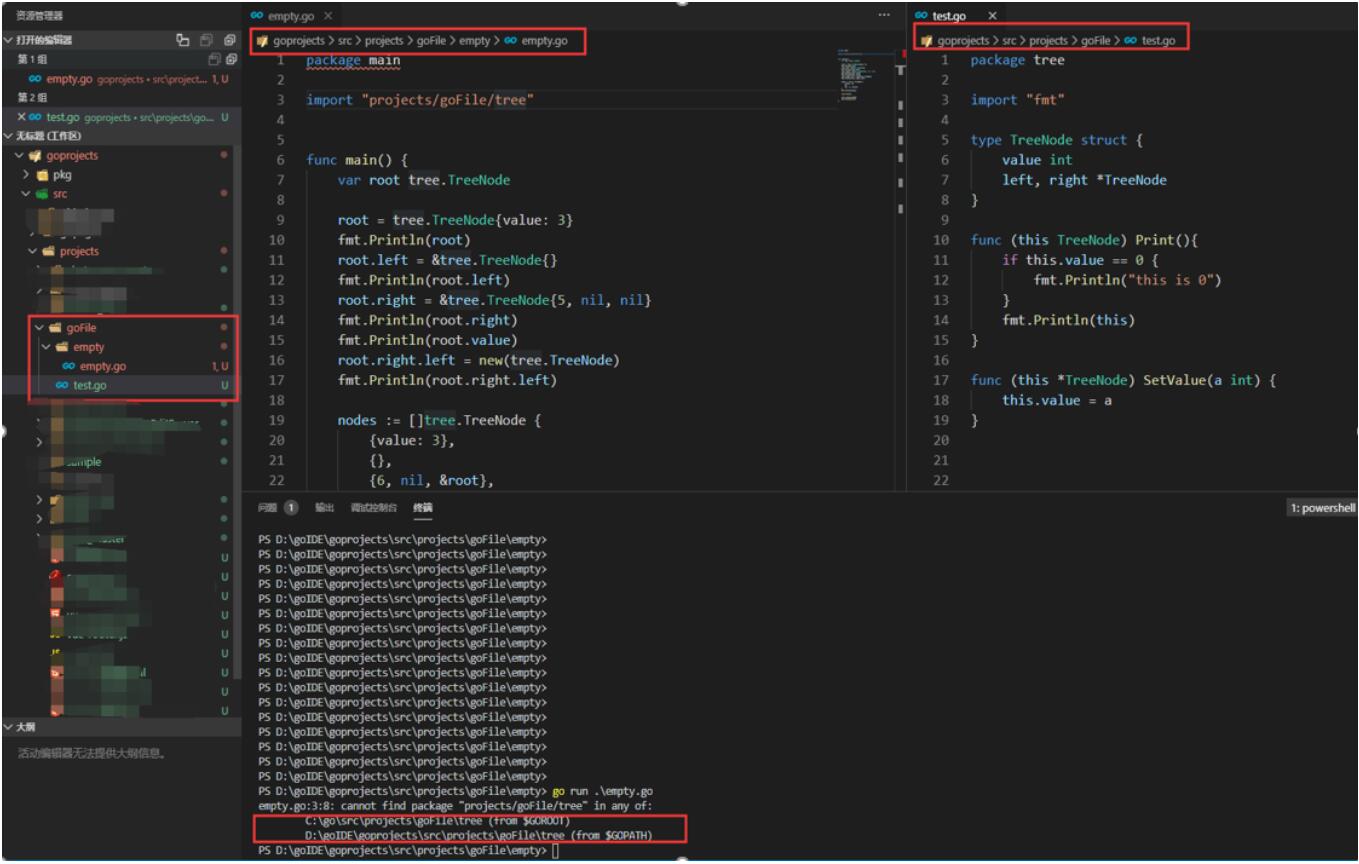Viewport: 1359px width, 864px height.
Task: Open the 输出 output panel tab
Action: point(324,508)
